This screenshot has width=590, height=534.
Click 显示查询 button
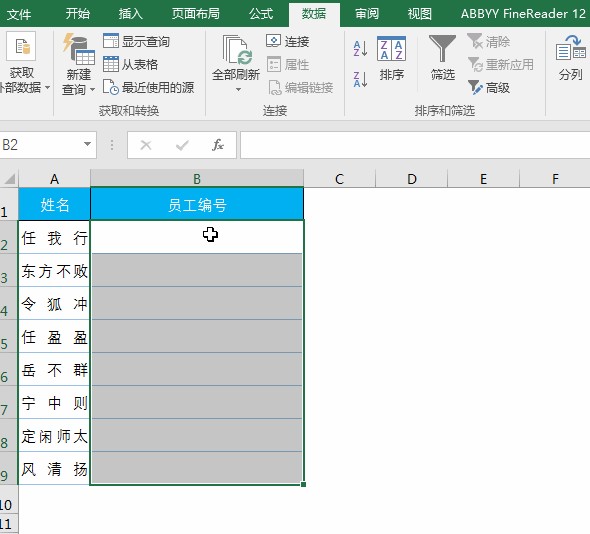click(x=136, y=41)
